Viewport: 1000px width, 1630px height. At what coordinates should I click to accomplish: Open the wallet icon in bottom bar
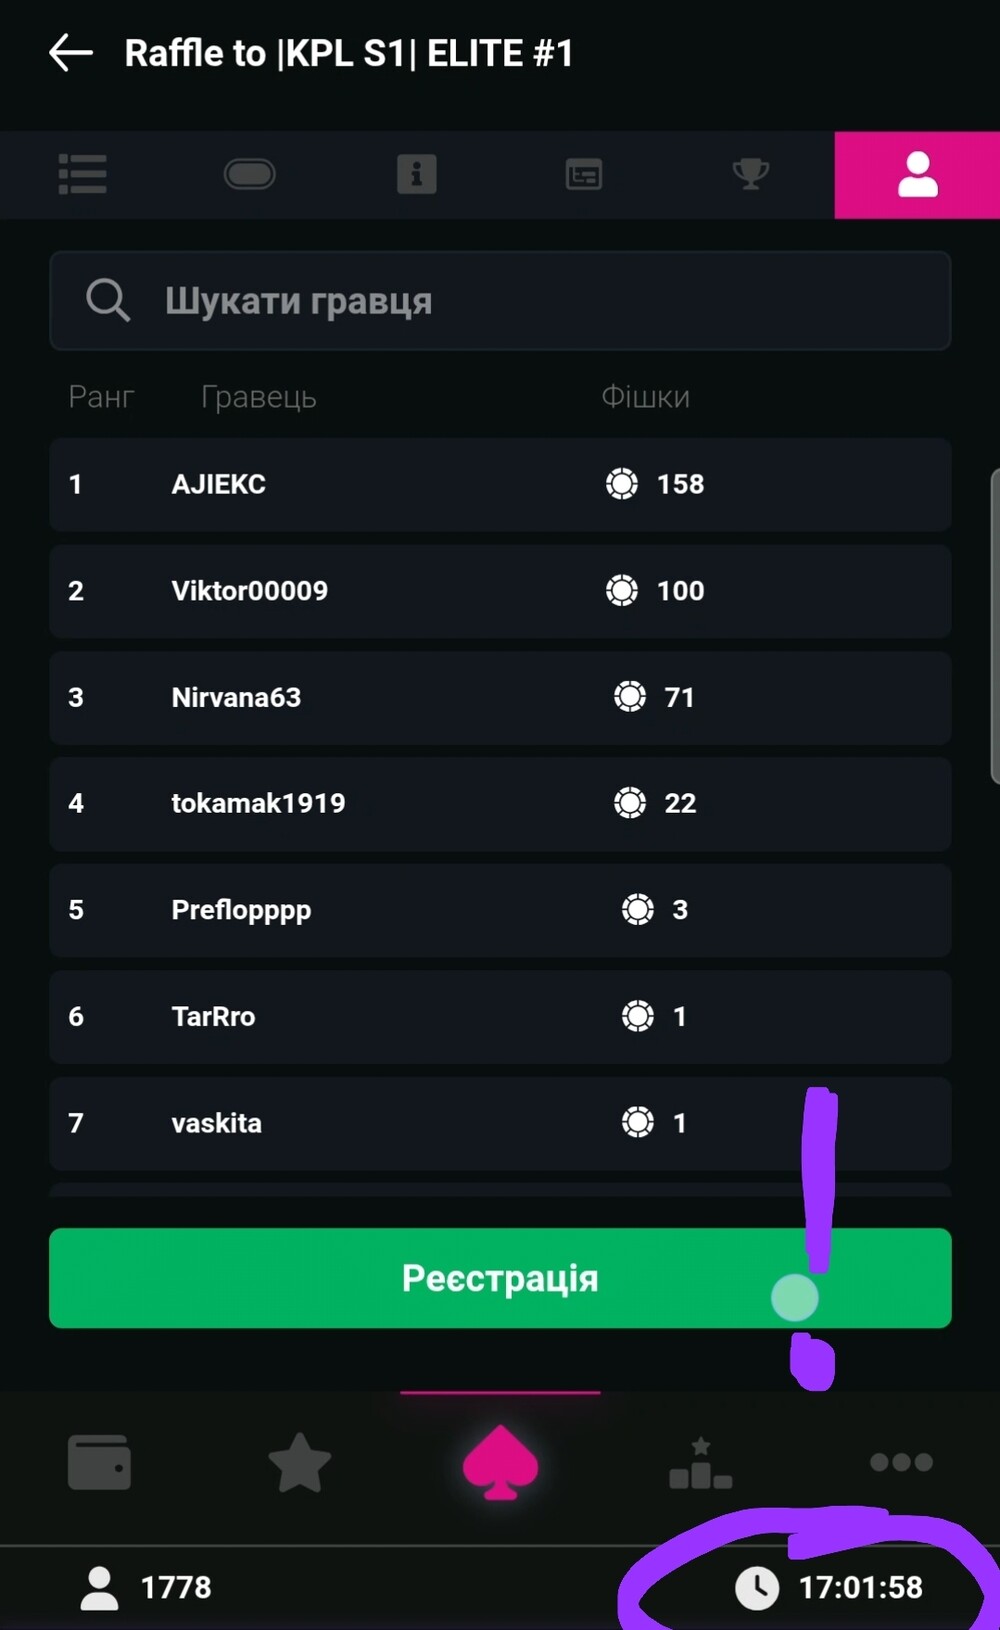pos(99,1462)
